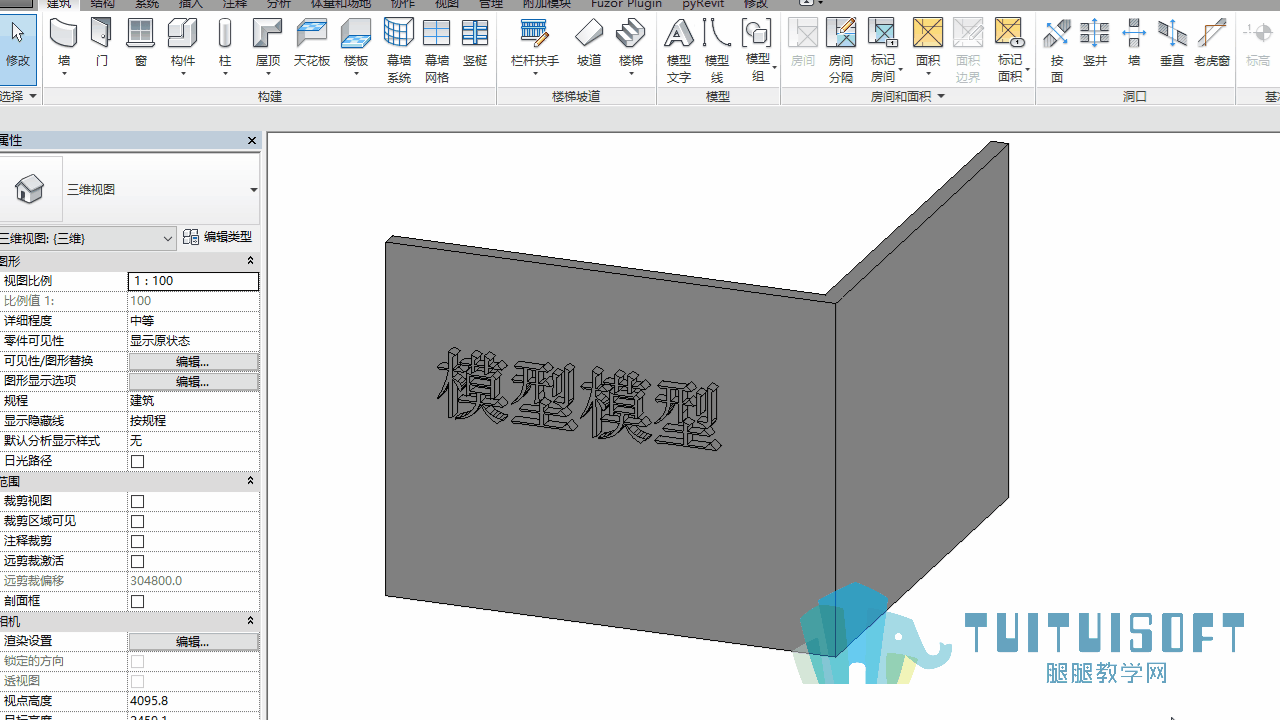Pick the 窗 (Window) tool

(x=141, y=45)
